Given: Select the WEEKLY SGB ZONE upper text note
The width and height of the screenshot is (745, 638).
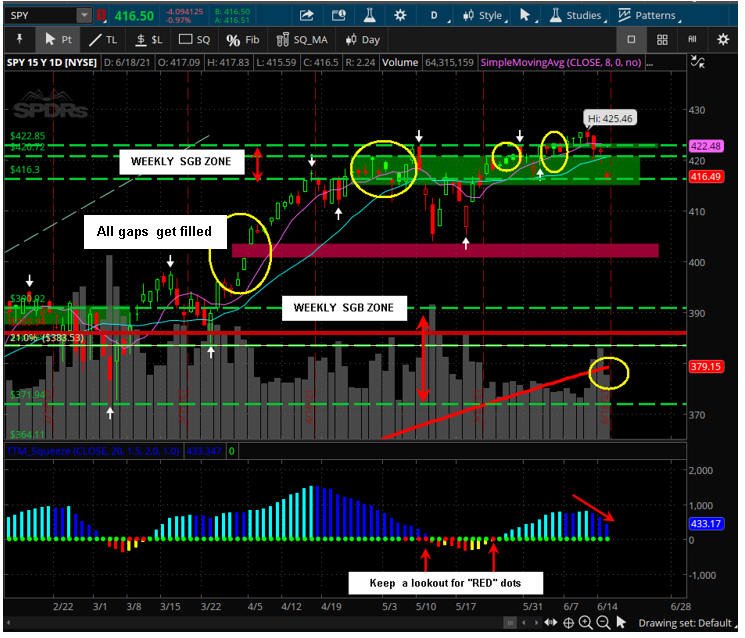Looking at the screenshot, I should click(x=181, y=162).
